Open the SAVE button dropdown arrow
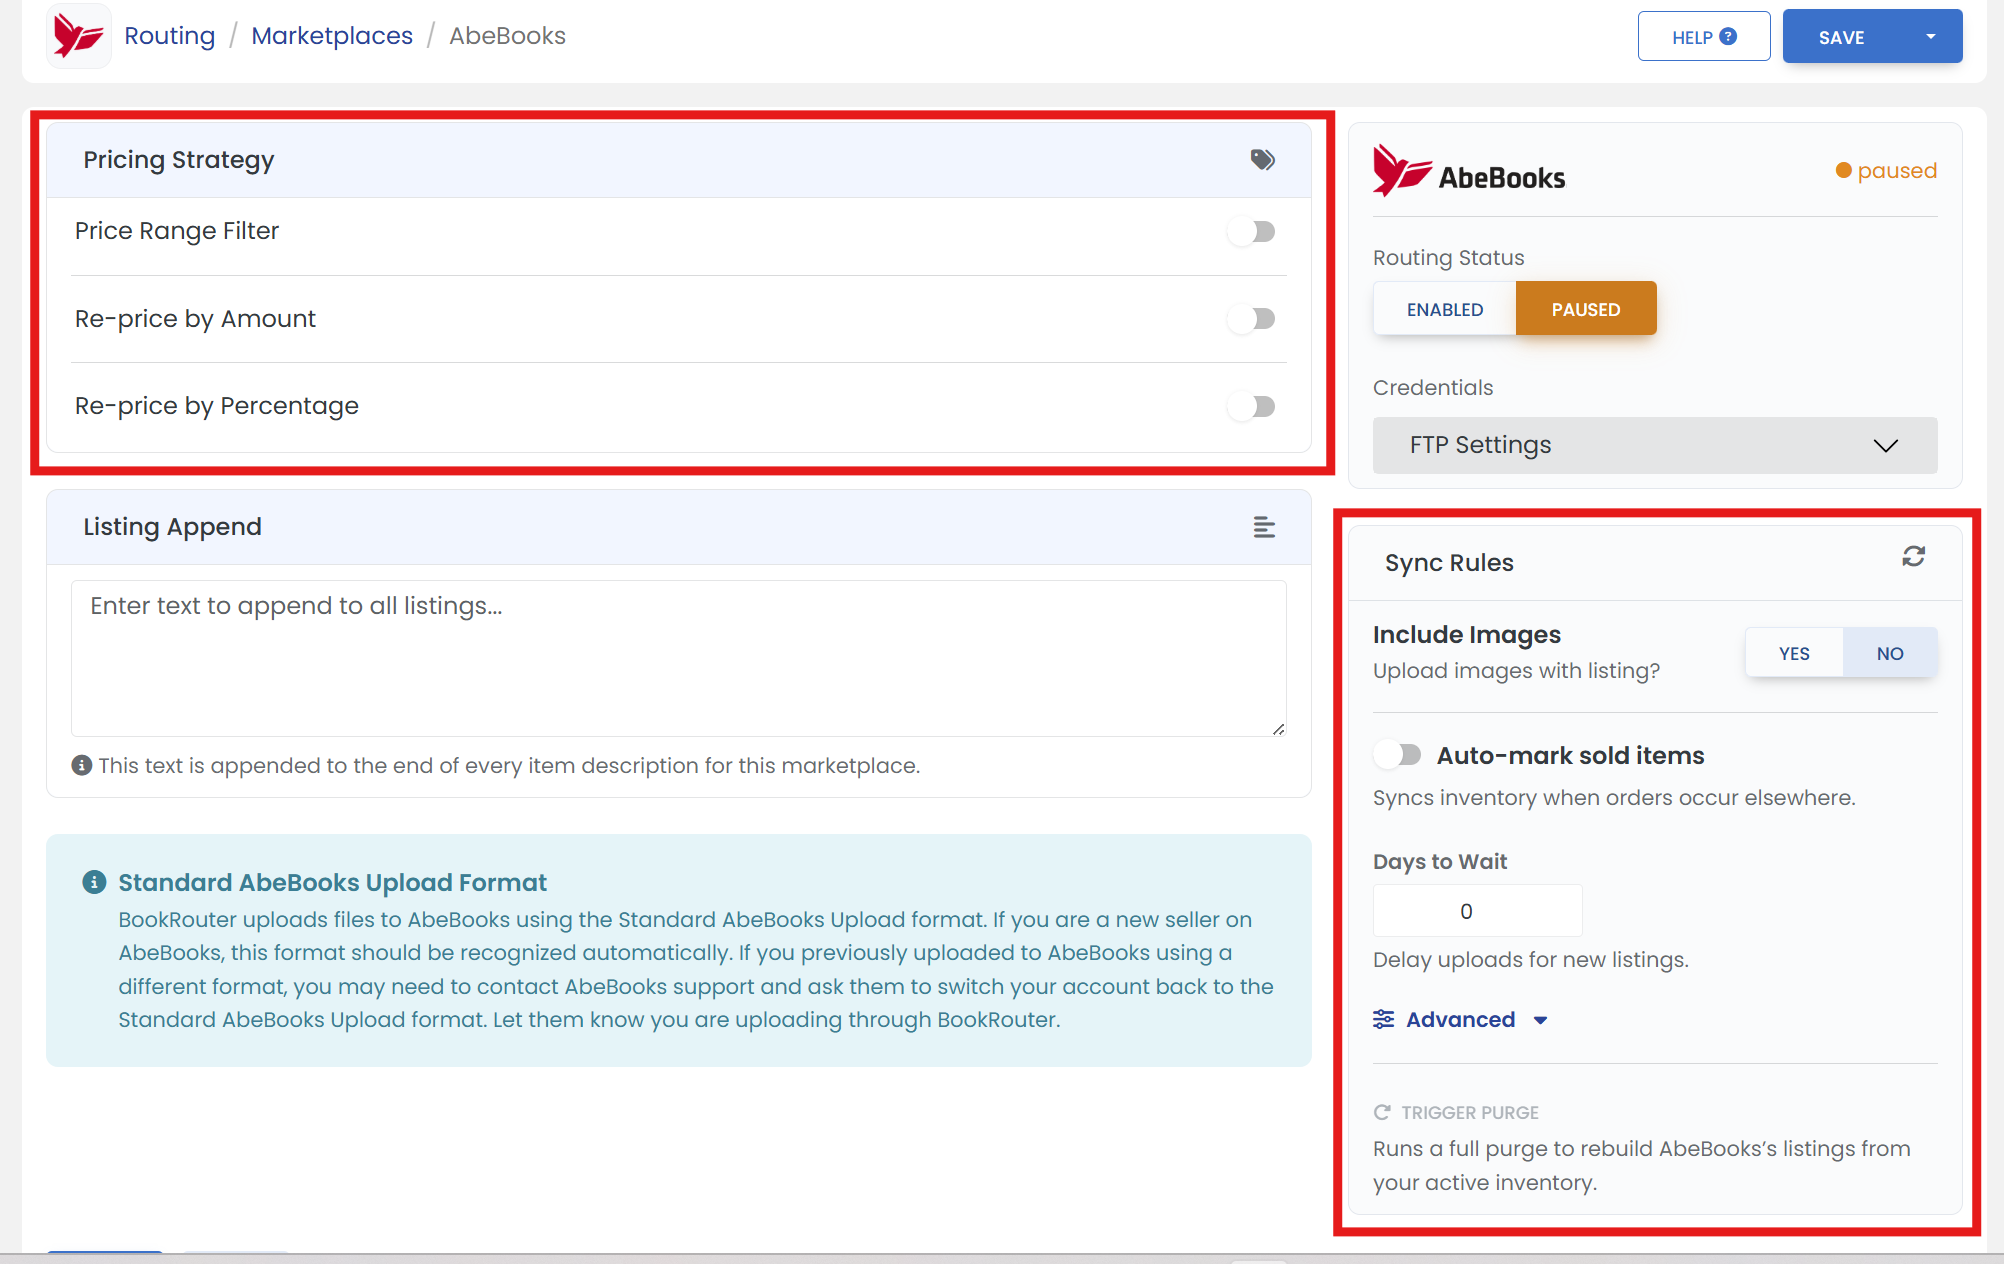The width and height of the screenshot is (2004, 1264). (x=1931, y=37)
